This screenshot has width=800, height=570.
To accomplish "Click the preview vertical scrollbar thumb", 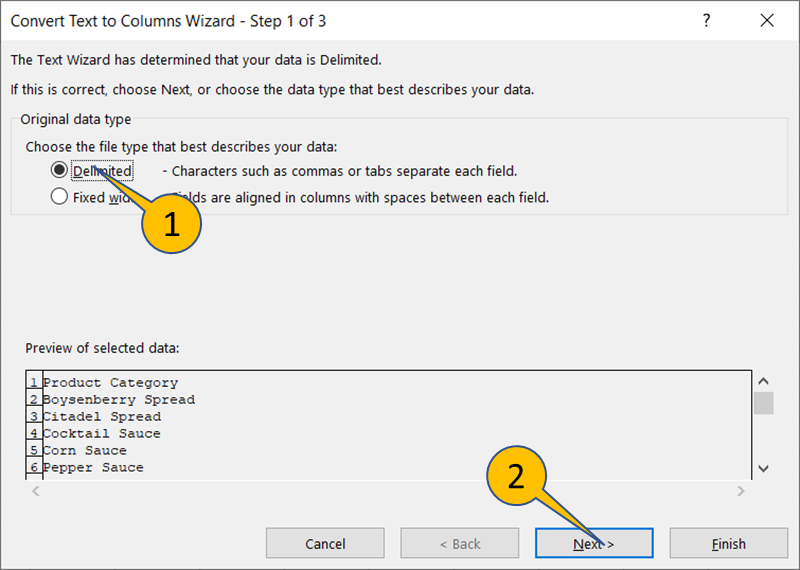I will pos(764,403).
